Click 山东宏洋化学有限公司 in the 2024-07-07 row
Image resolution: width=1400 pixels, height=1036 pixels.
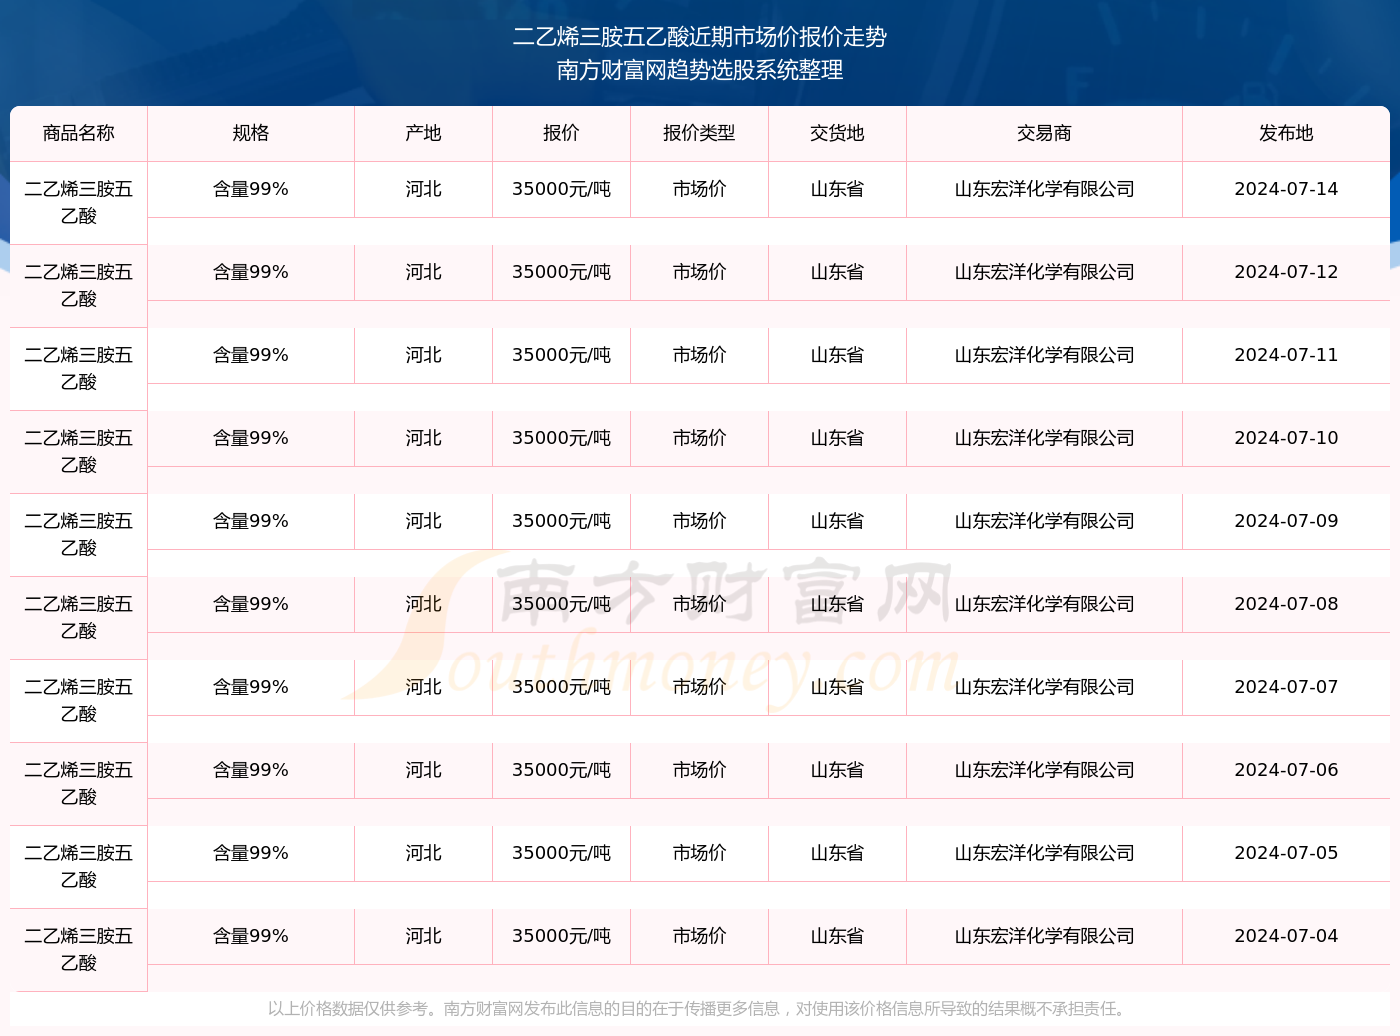tap(1045, 687)
